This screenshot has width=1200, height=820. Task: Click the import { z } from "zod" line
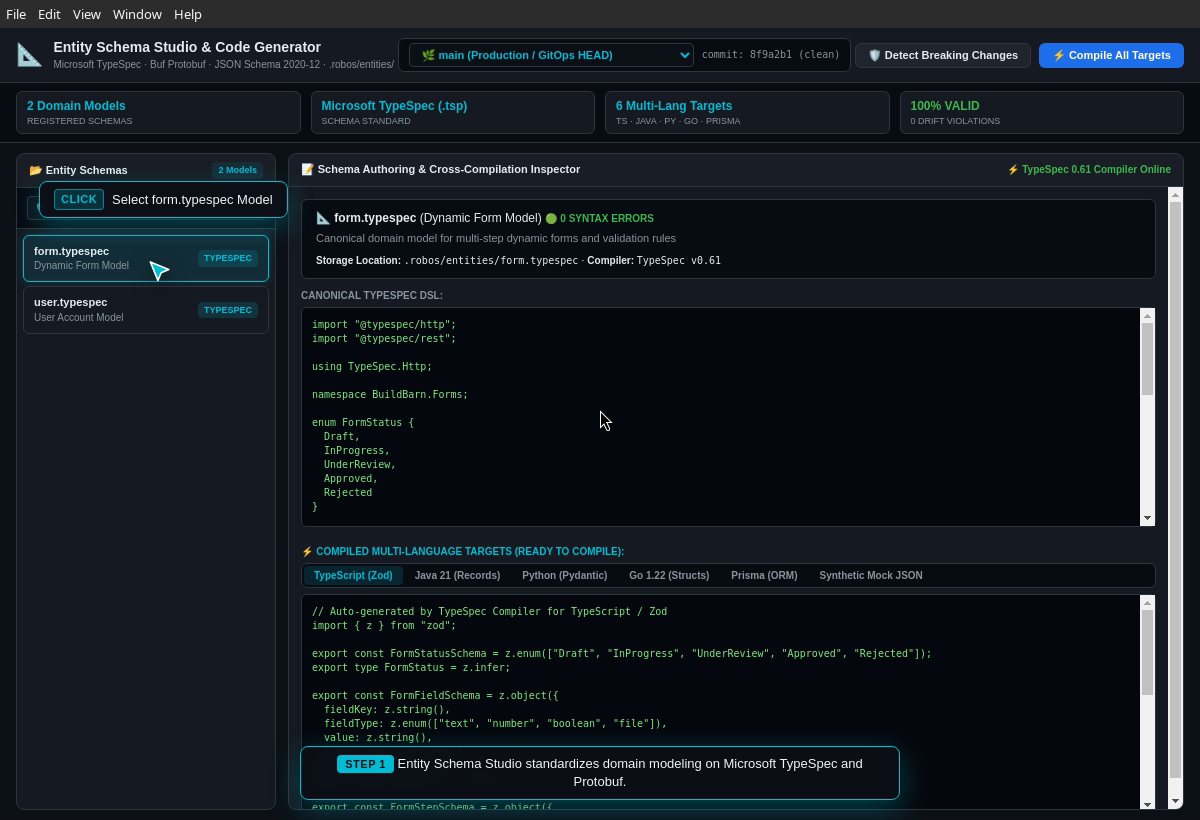pos(384,625)
